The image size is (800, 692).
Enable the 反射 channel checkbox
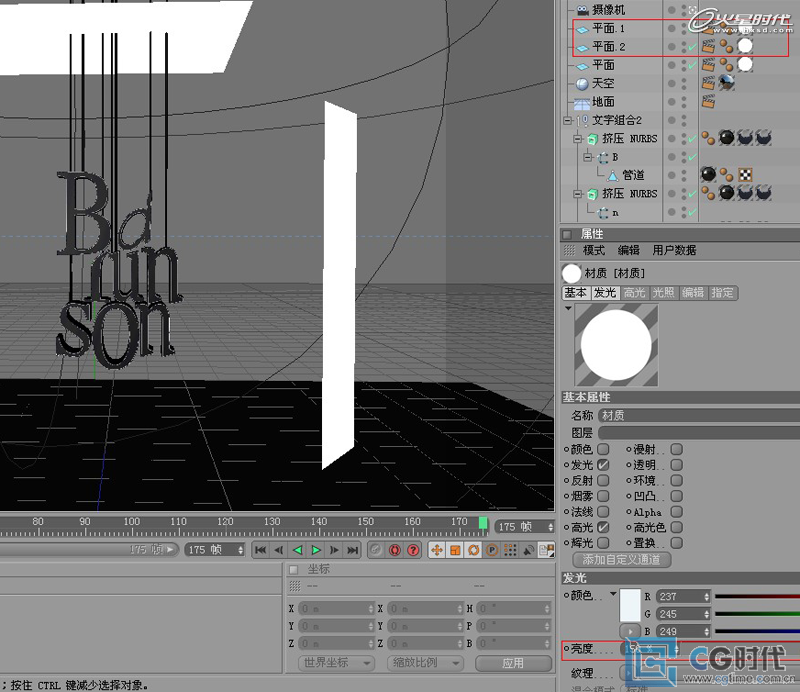coord(603,480)
